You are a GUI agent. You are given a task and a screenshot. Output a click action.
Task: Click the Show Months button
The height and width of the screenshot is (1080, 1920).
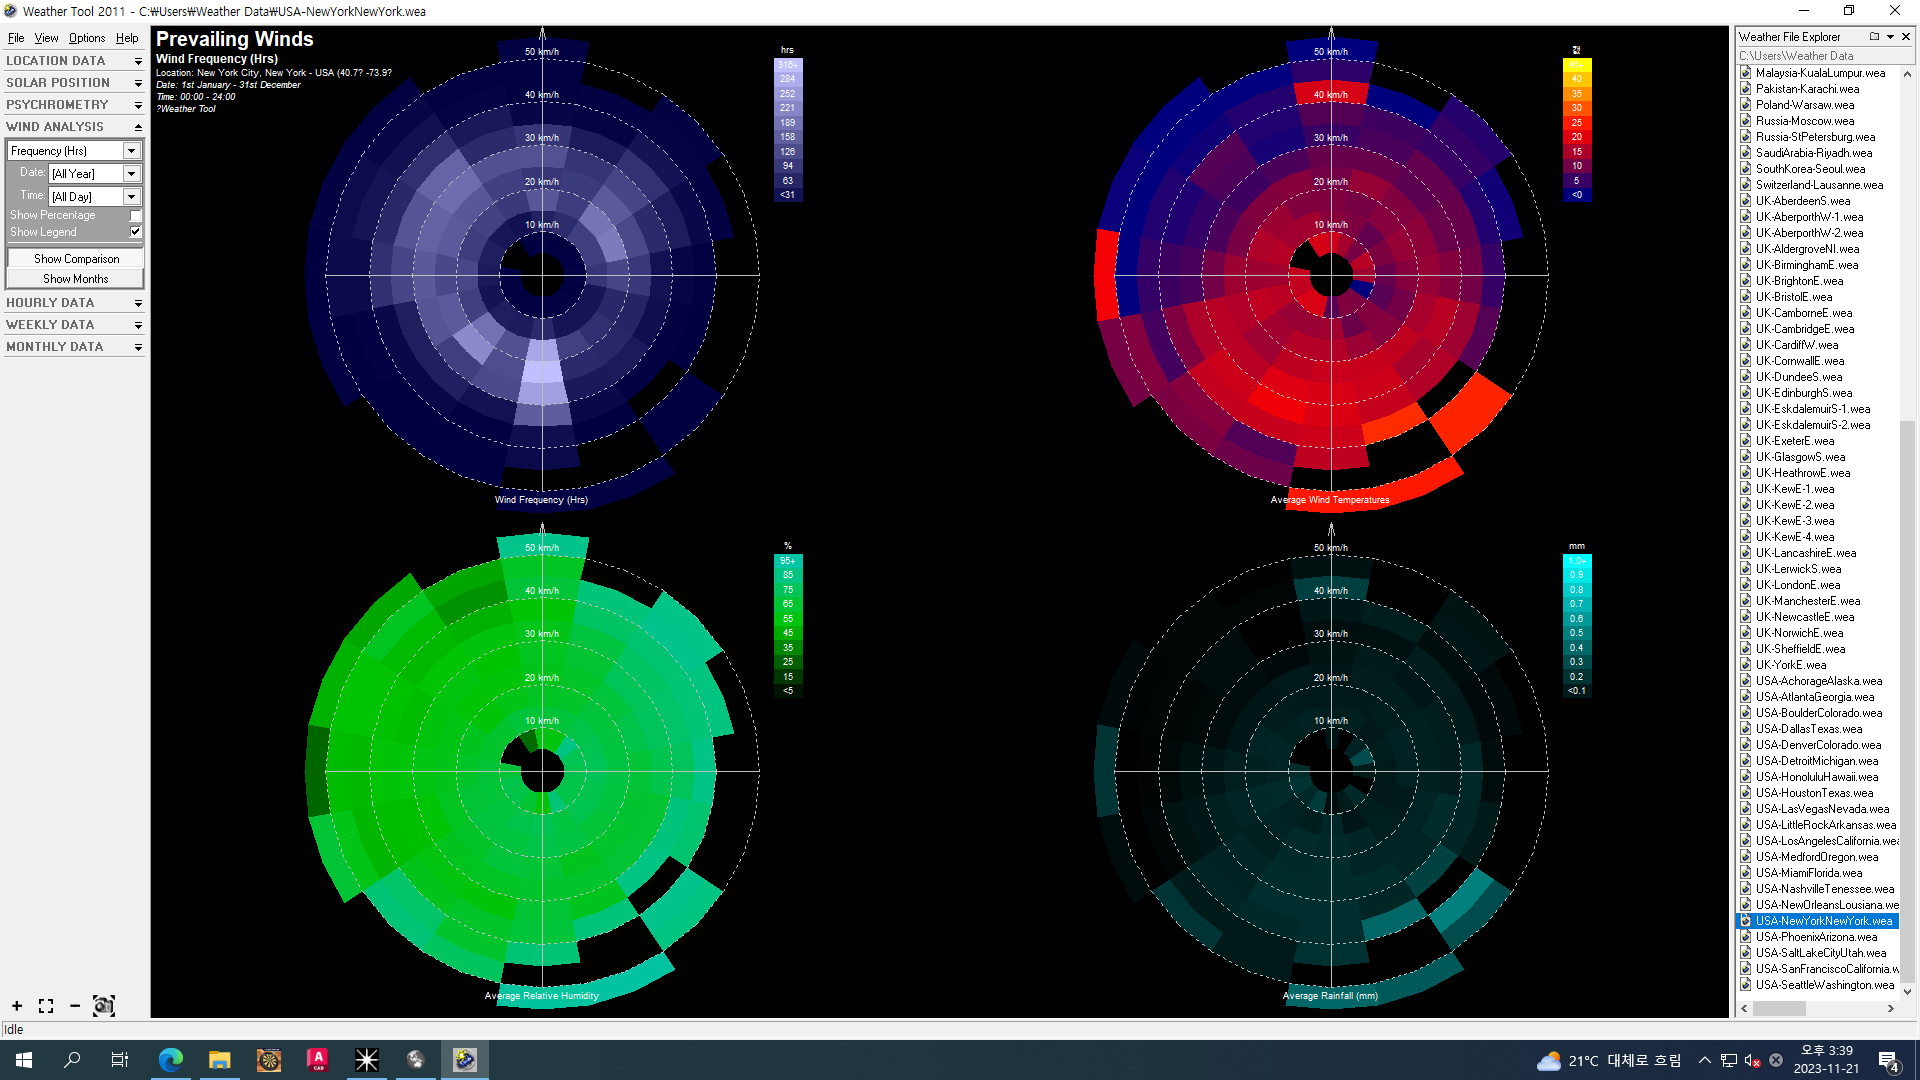(76, 279)
